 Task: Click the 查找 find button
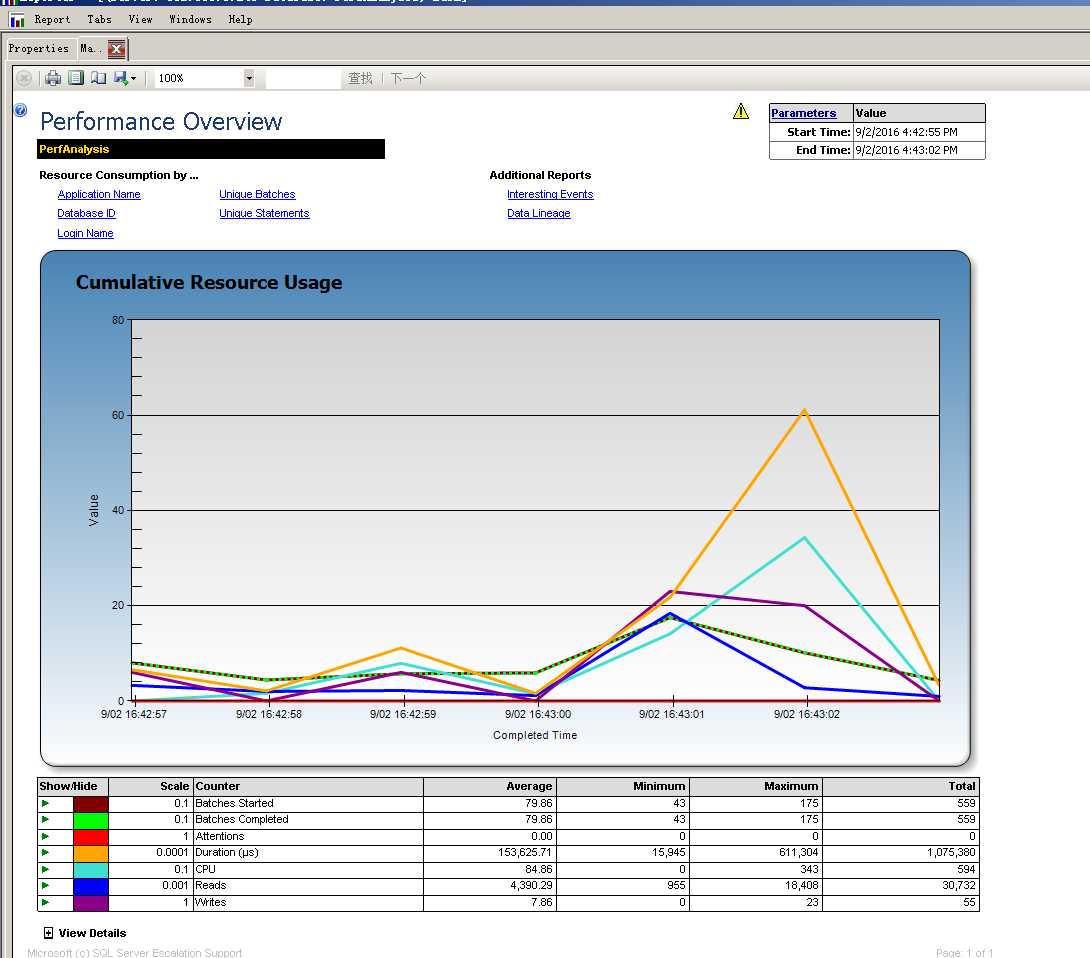[360, 79]
